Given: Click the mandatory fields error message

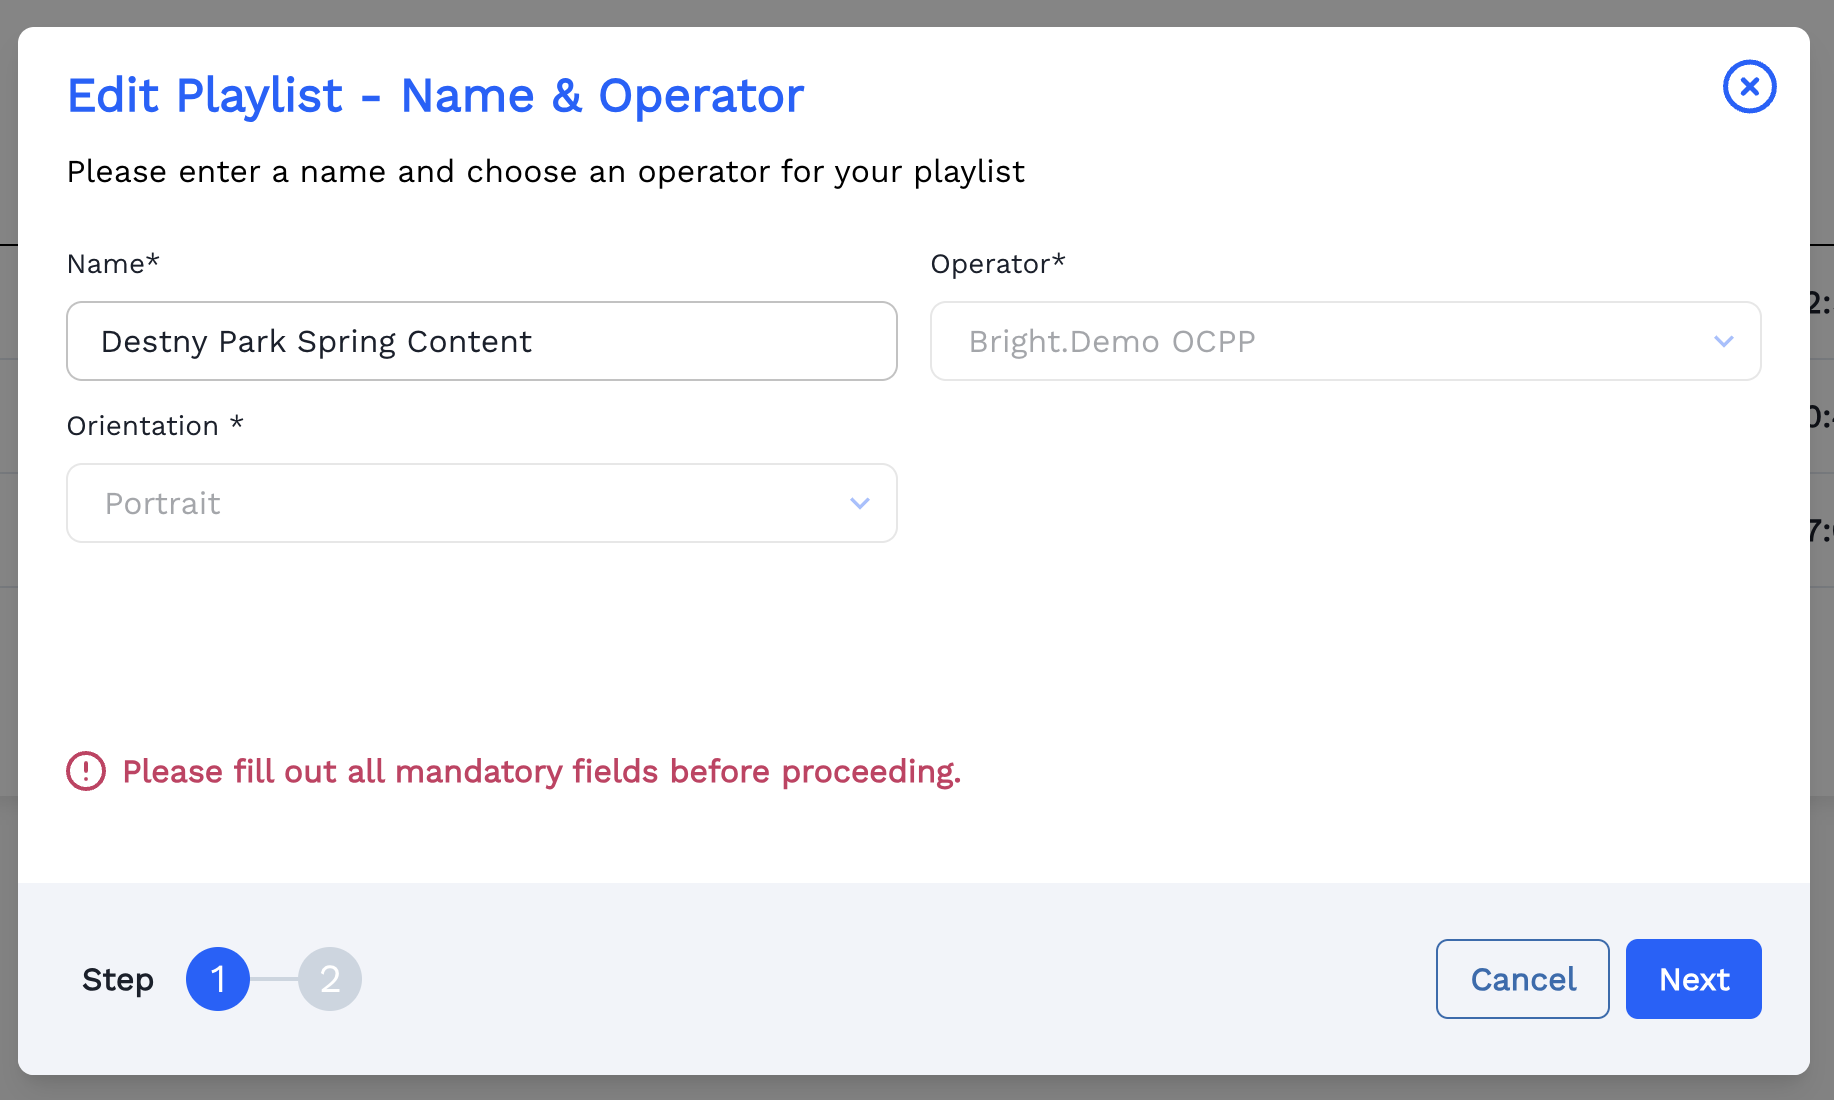Looking at the screenshot, I should pos(541,771).
